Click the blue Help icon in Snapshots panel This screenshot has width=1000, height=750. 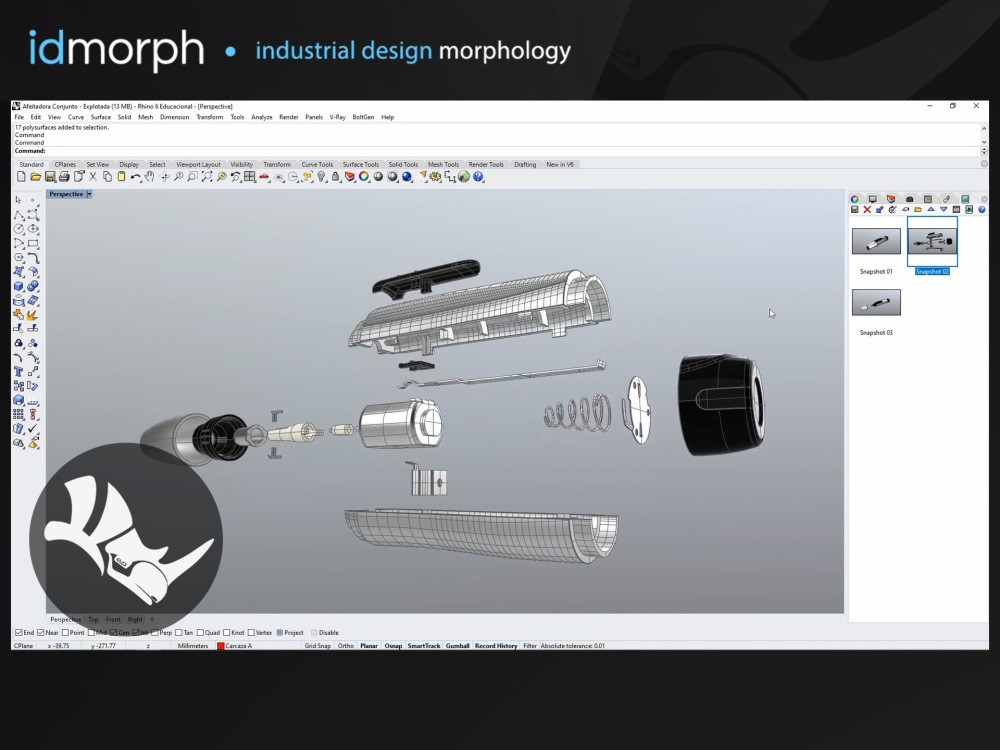tap(981, 209)
